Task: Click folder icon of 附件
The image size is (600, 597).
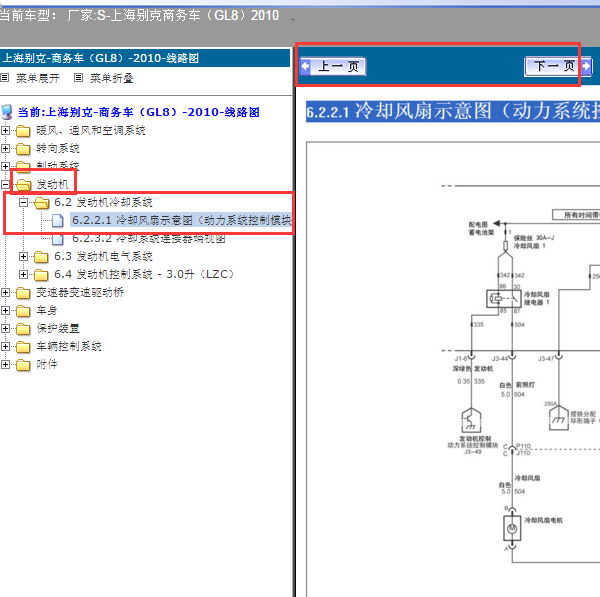Action: 23,365
